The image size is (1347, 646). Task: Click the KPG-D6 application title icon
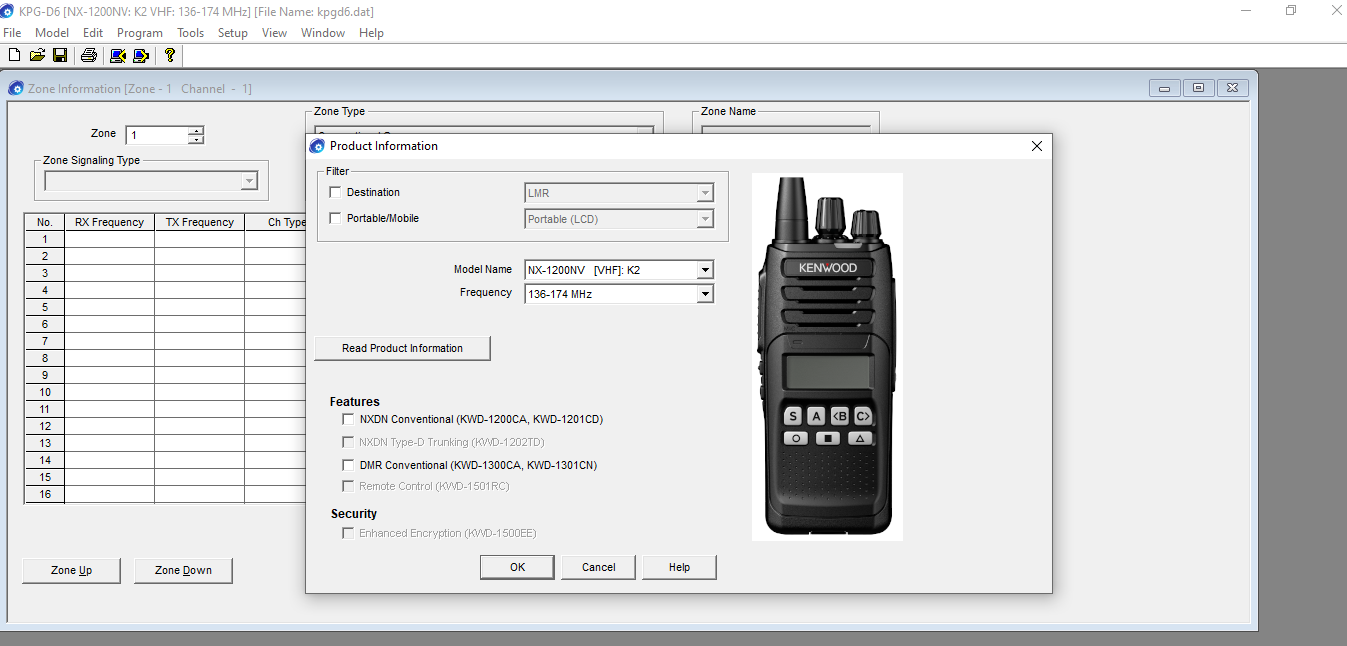(x=9, y=11)
